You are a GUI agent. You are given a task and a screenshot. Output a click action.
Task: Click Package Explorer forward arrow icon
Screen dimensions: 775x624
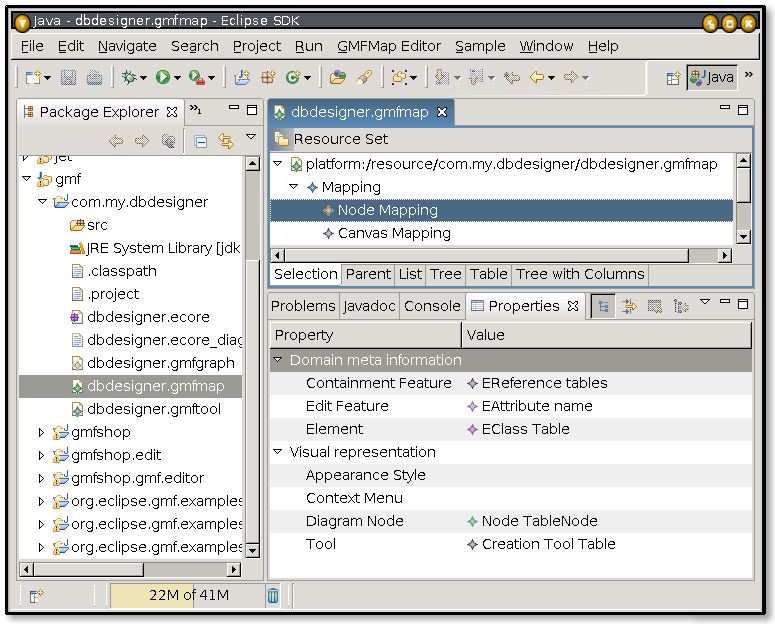(x=142, y=141)
